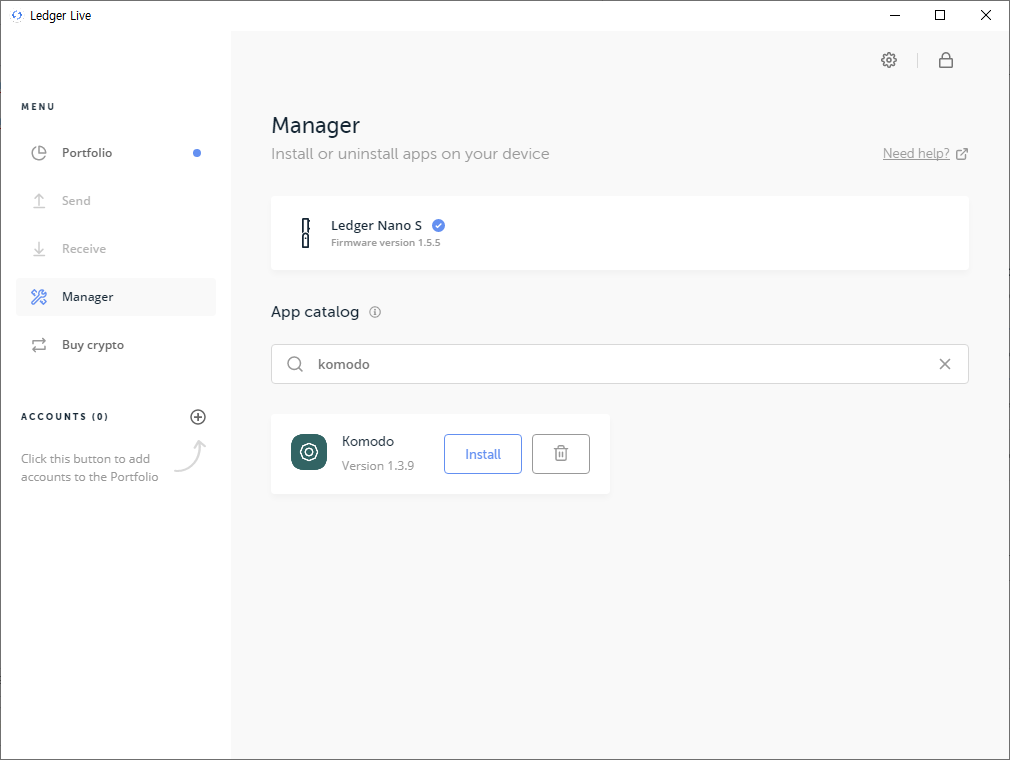The width and height of the screenshot is (1010, 760).
Task: Click the Manager tools icon
Action: tap(39, 297)
